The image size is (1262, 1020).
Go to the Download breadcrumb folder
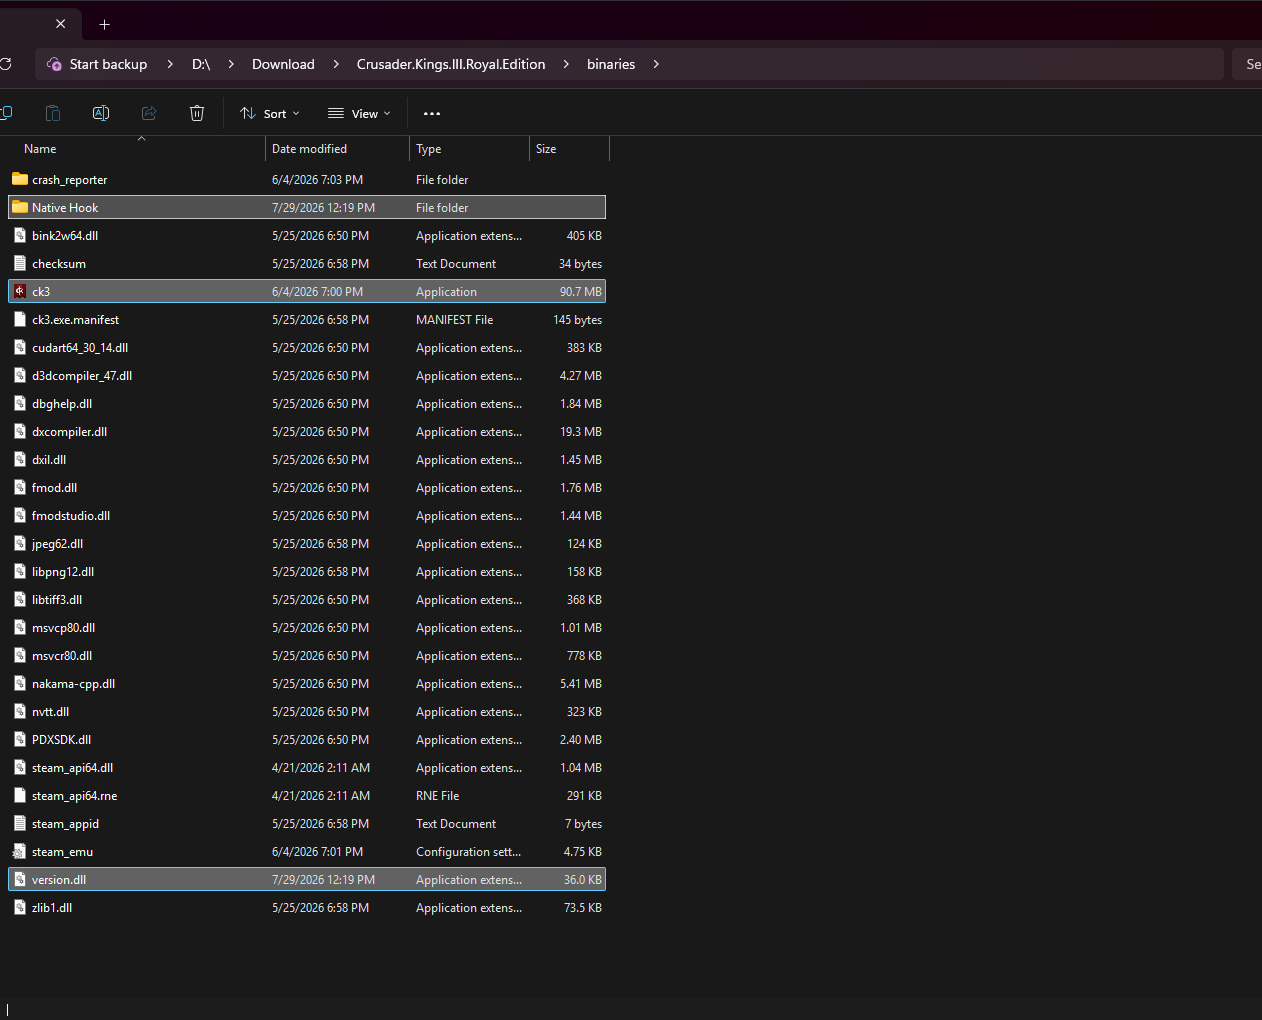click(283, 64)
